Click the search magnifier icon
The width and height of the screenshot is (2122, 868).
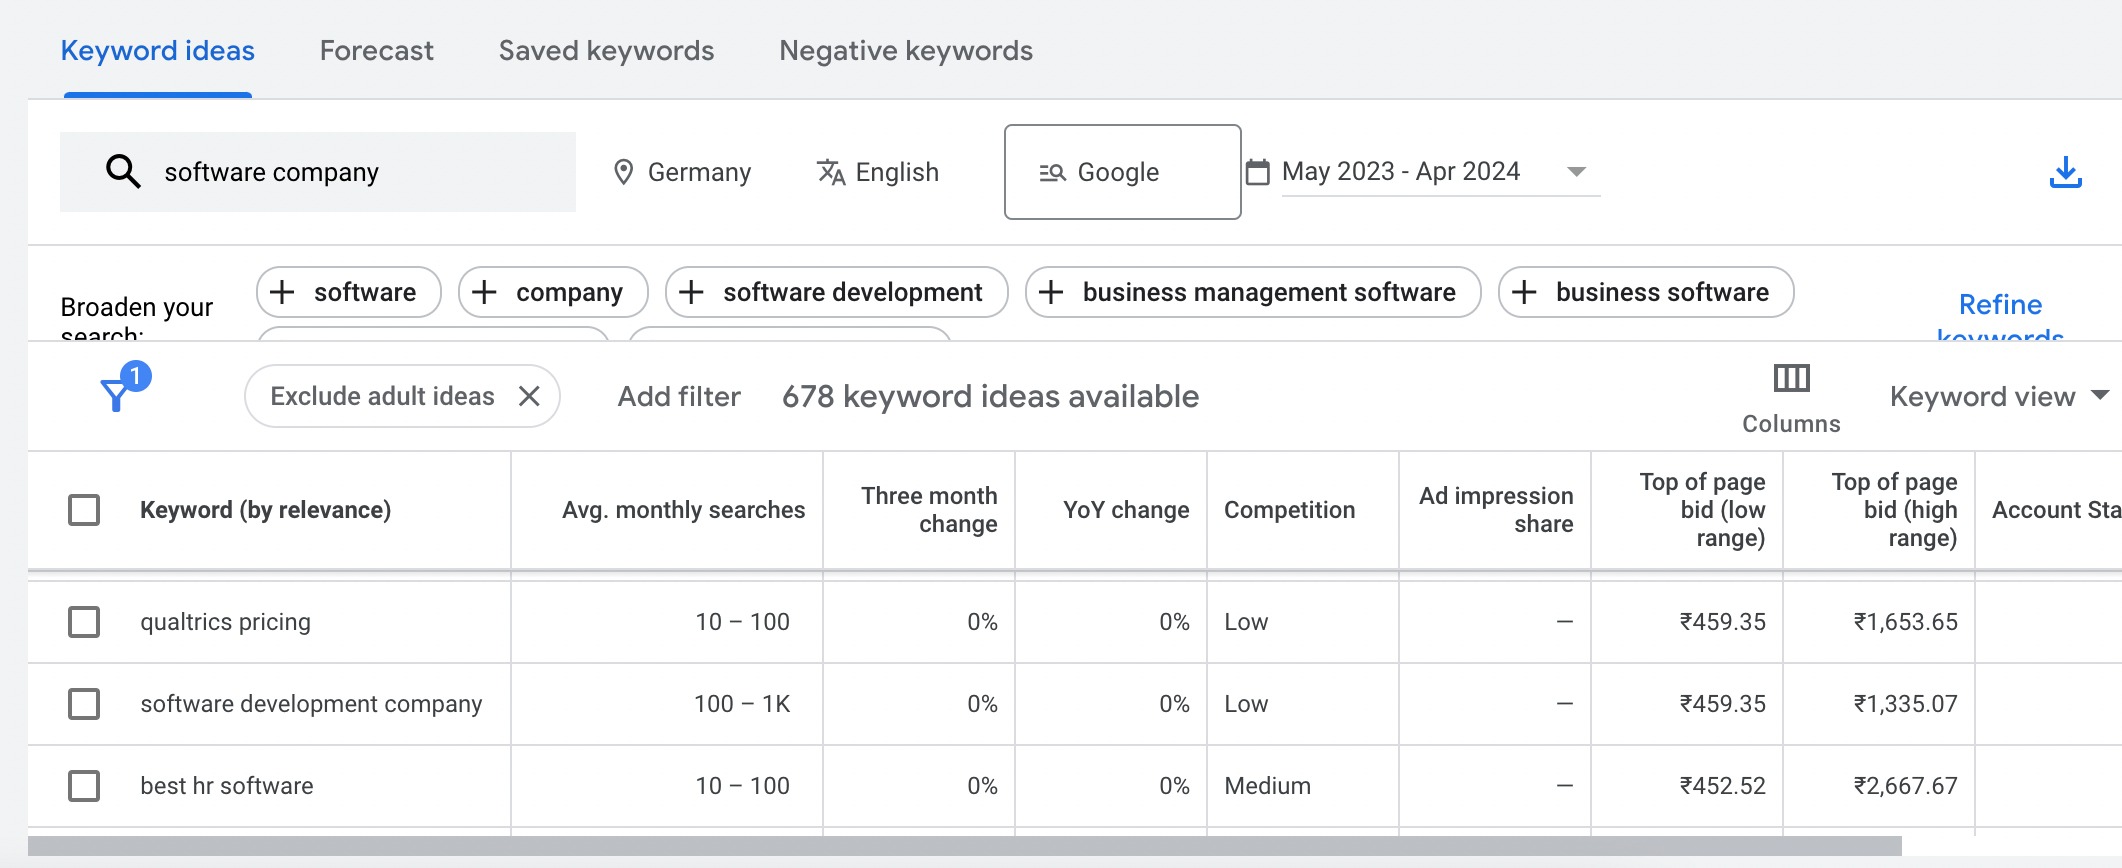point(123,171)
